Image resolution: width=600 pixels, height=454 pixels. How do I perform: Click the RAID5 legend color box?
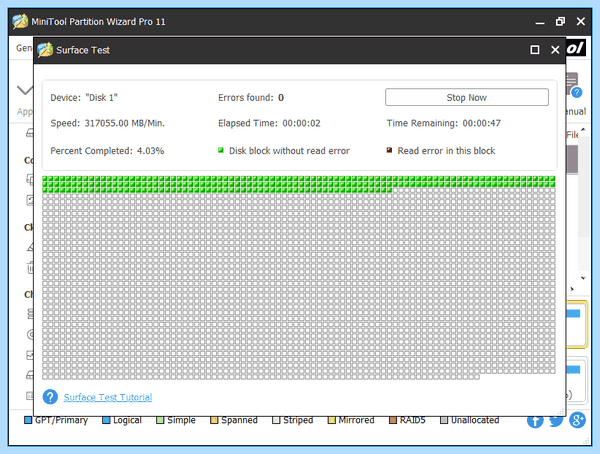[393, 420]
